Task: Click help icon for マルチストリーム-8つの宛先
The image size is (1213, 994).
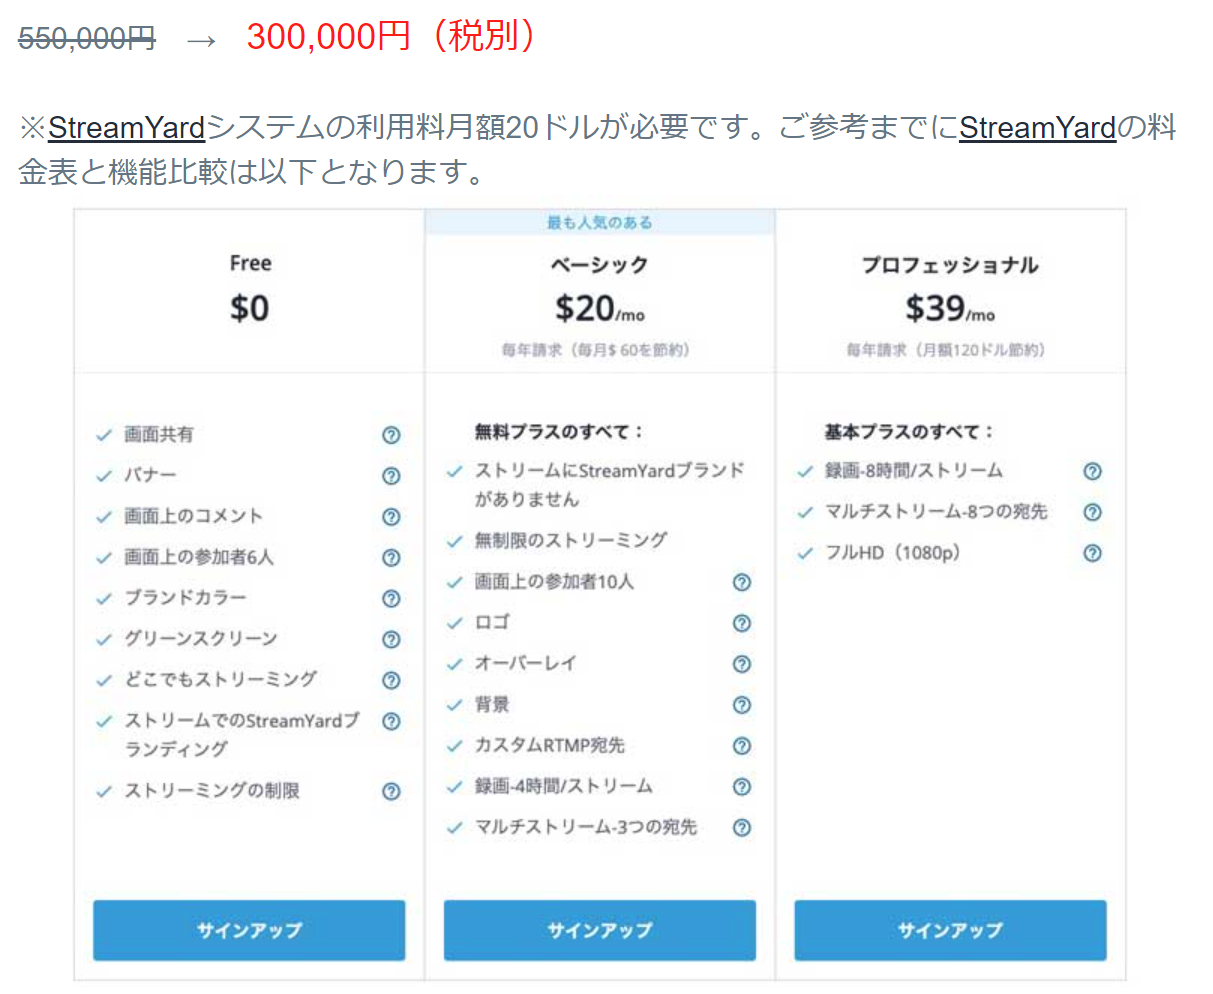Action: click(1093, 512)
